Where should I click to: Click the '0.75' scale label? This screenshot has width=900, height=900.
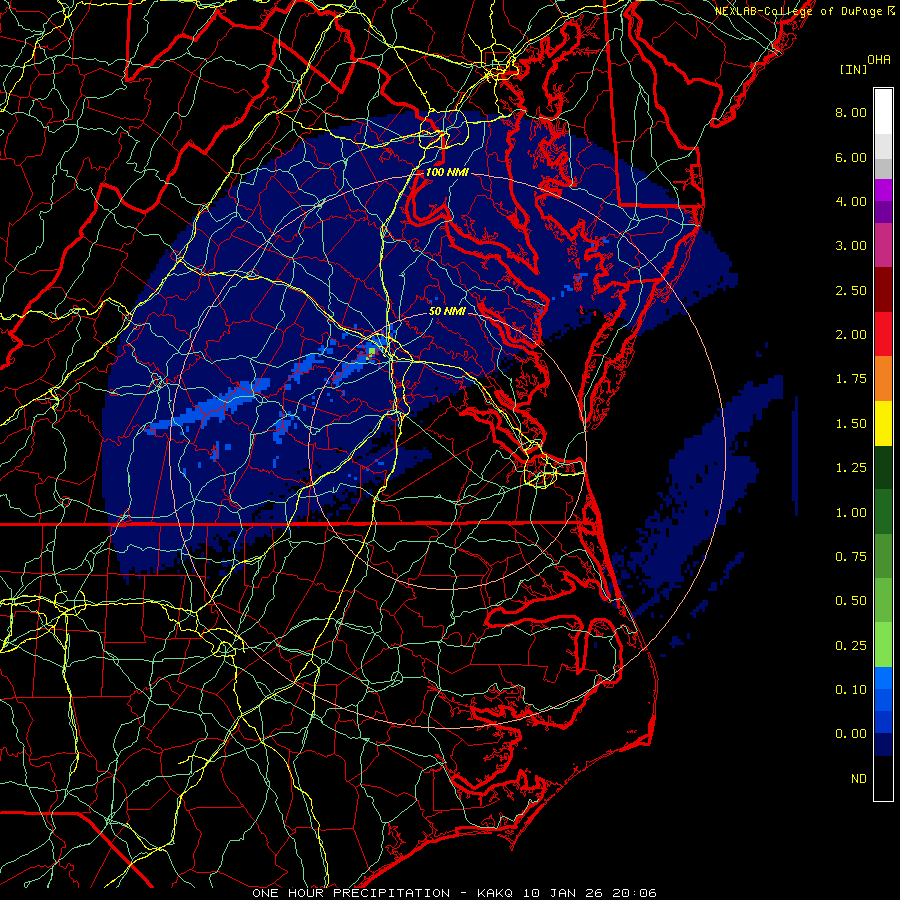tap(851, 557)
